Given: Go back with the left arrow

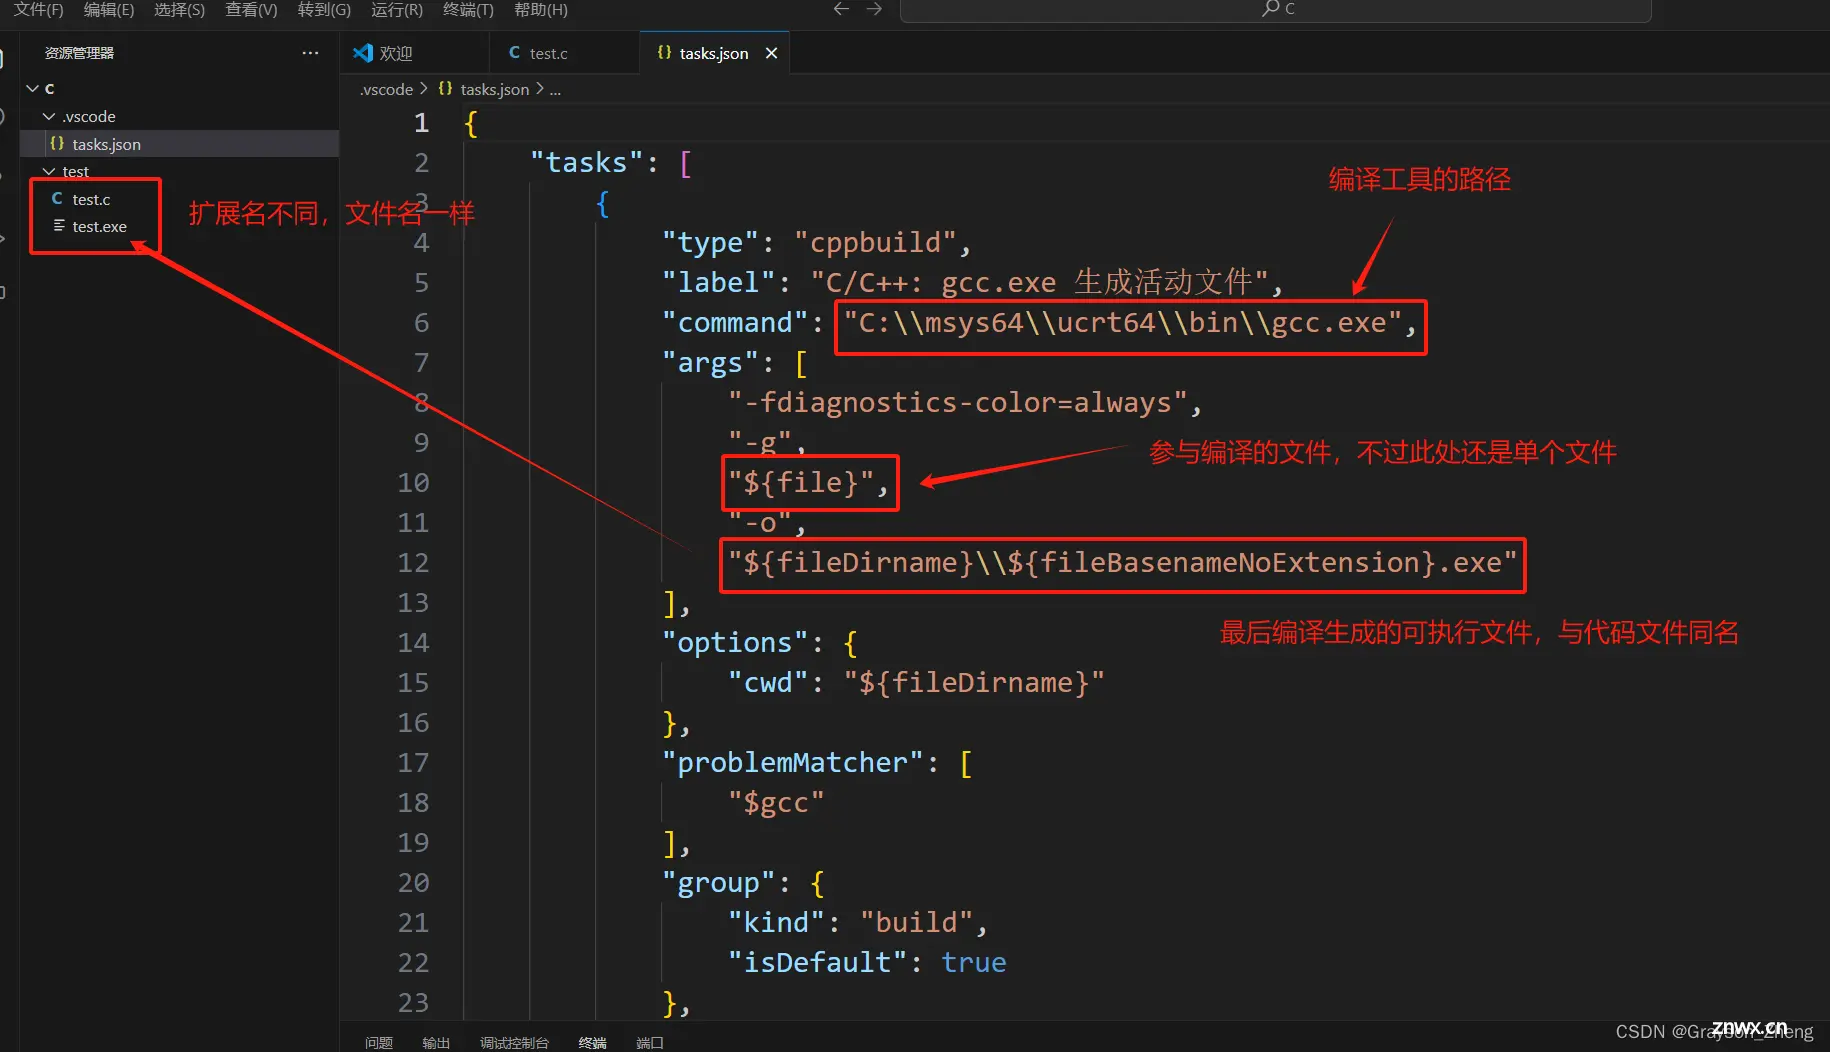Looking at the screenshot, I should 841,9.
